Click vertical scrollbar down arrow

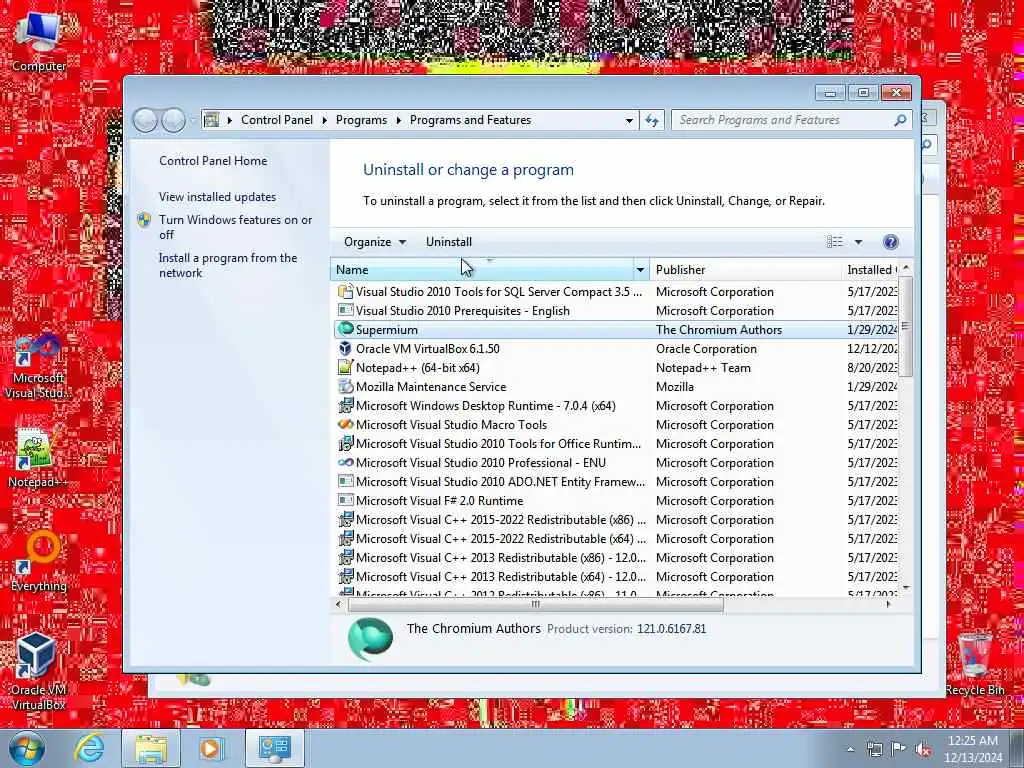click(905, 588)
